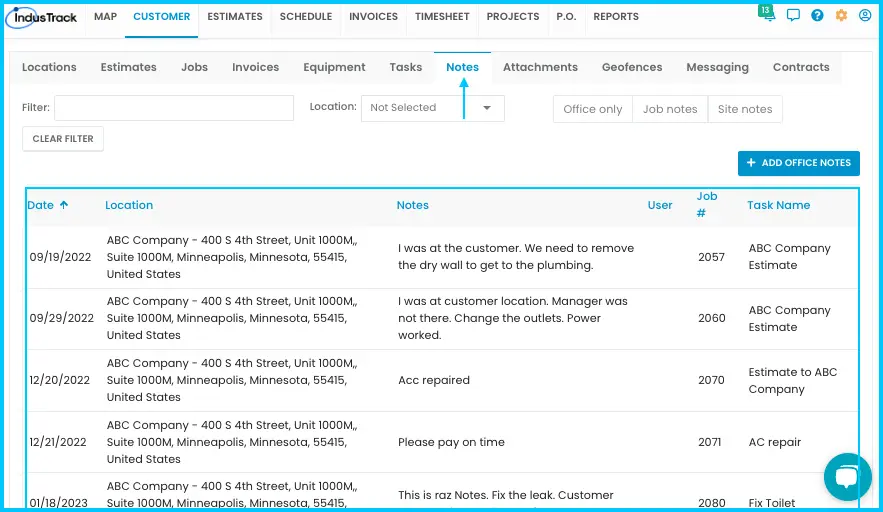Open the Location dropdown showing Not Selected

(432, 108)
